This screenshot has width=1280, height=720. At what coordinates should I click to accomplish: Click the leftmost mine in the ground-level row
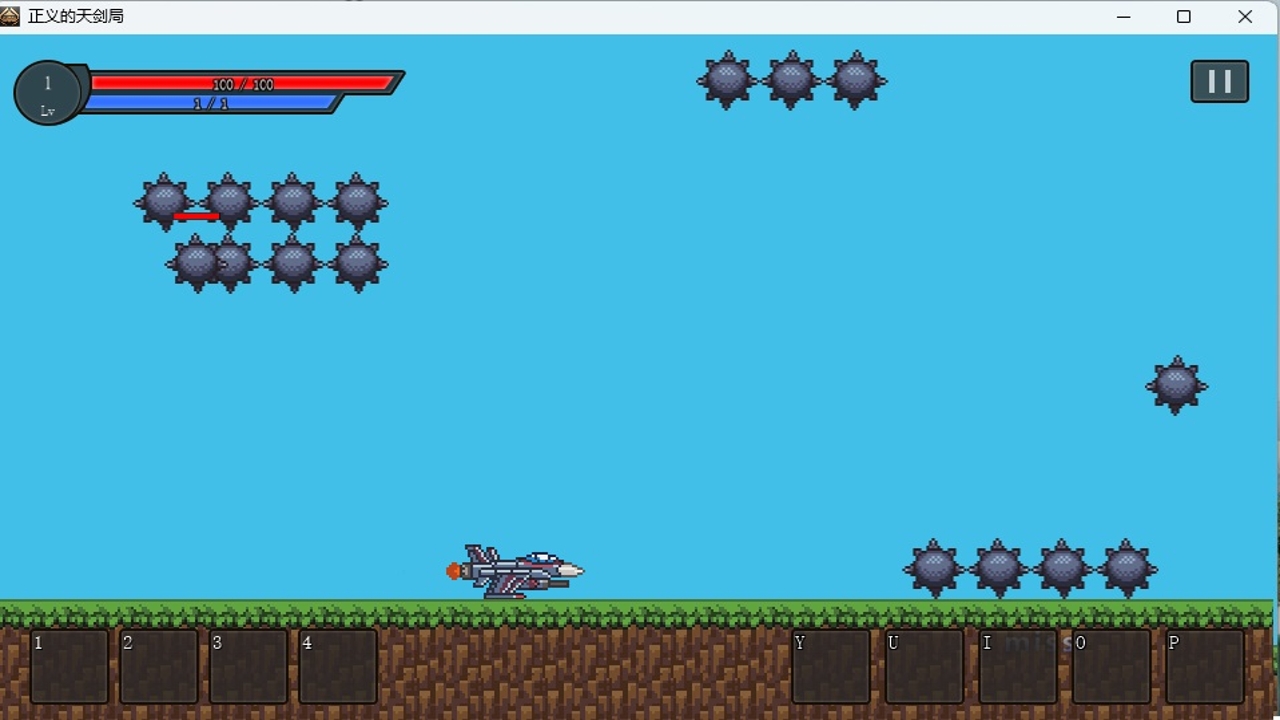pyautogui.click(x=934, y=568)
